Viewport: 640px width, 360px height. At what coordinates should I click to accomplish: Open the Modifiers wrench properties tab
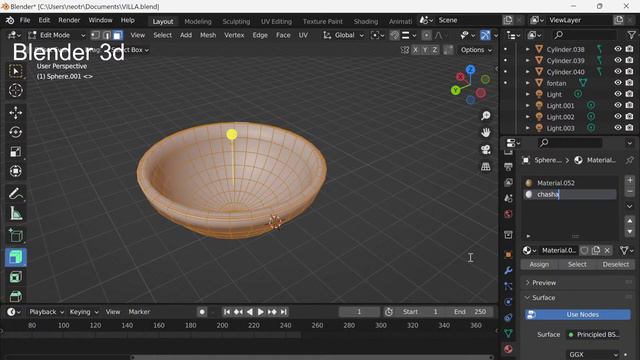508,270
